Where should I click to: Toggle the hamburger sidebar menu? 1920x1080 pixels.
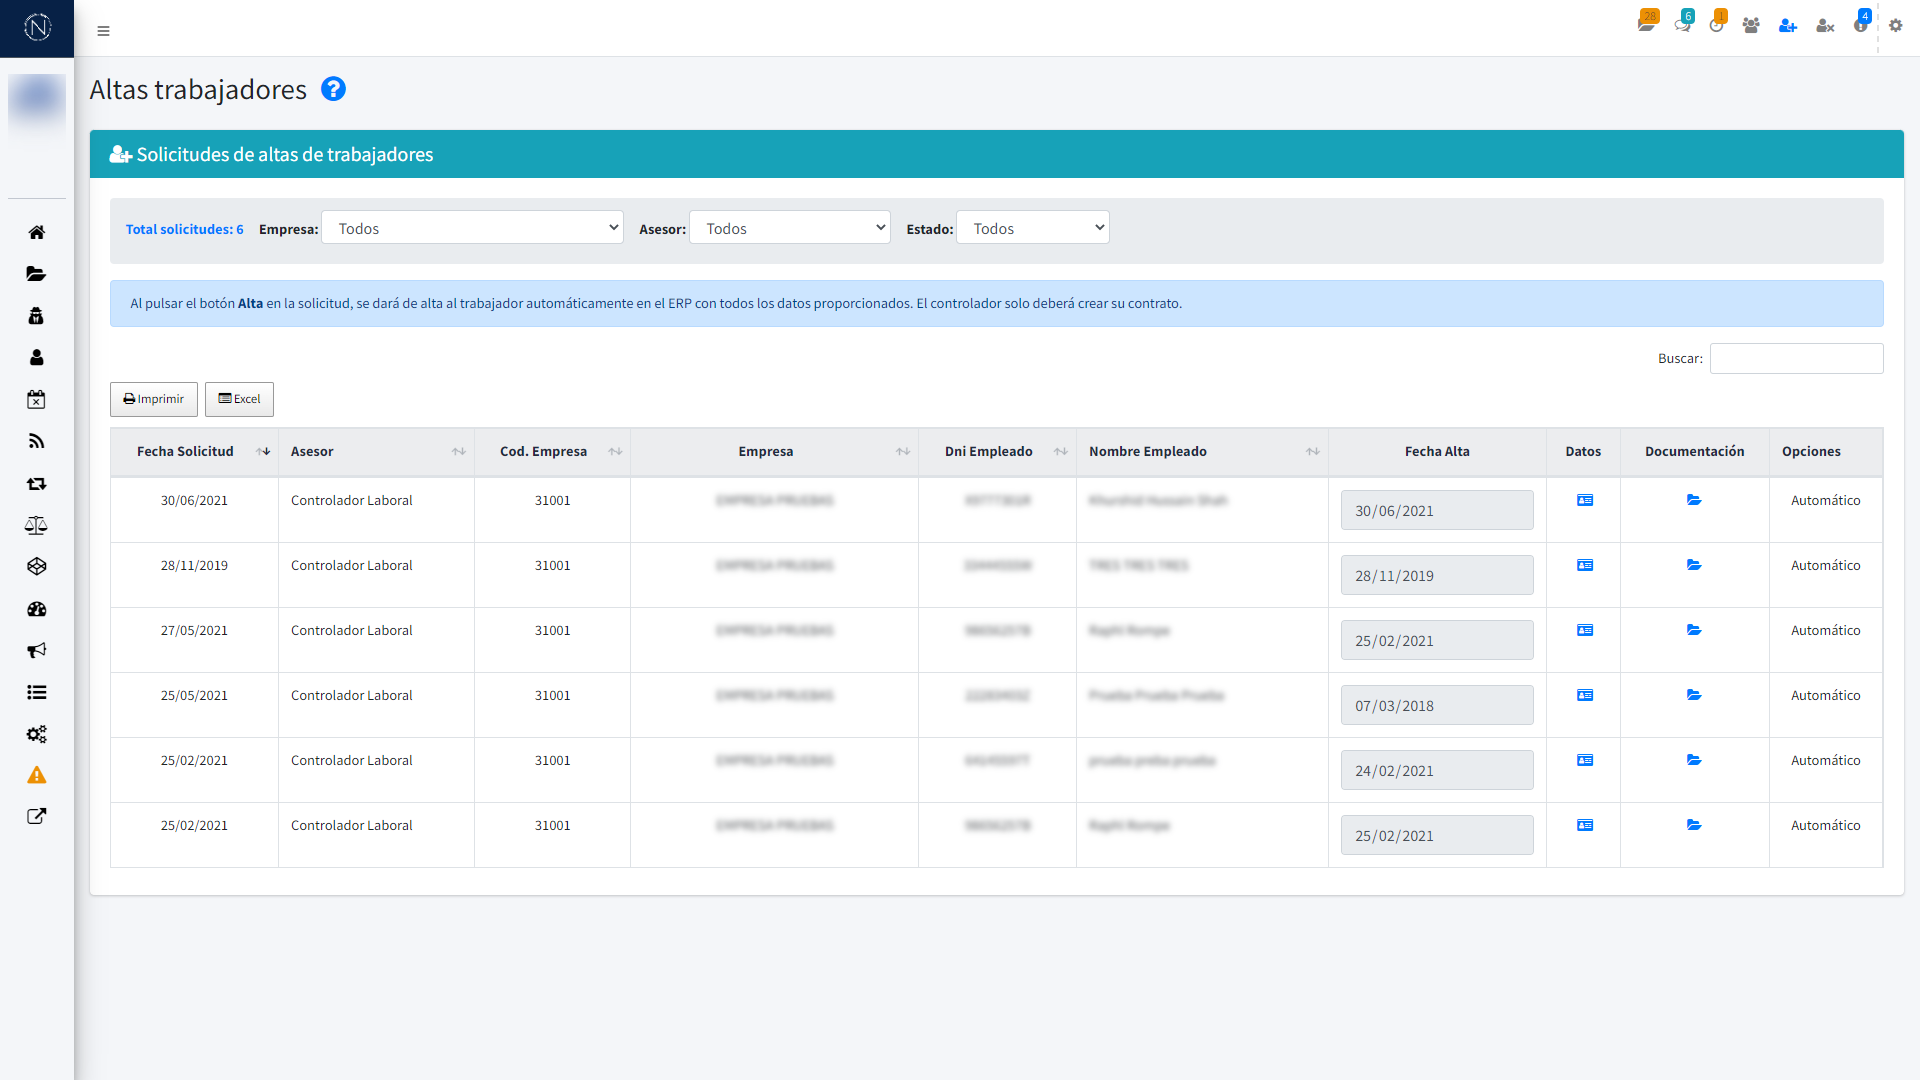(103, 31)
